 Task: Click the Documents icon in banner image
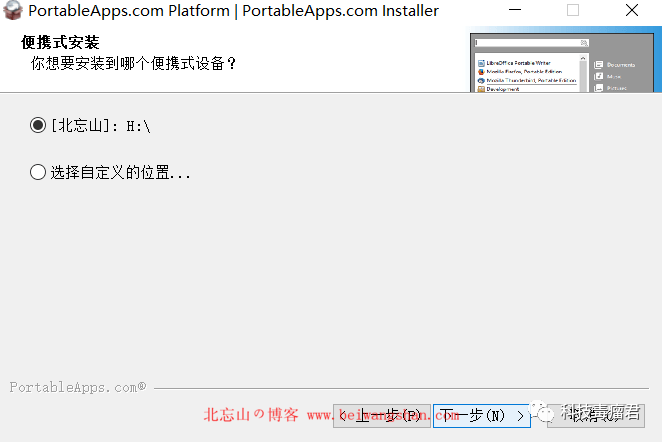[598, 66]
